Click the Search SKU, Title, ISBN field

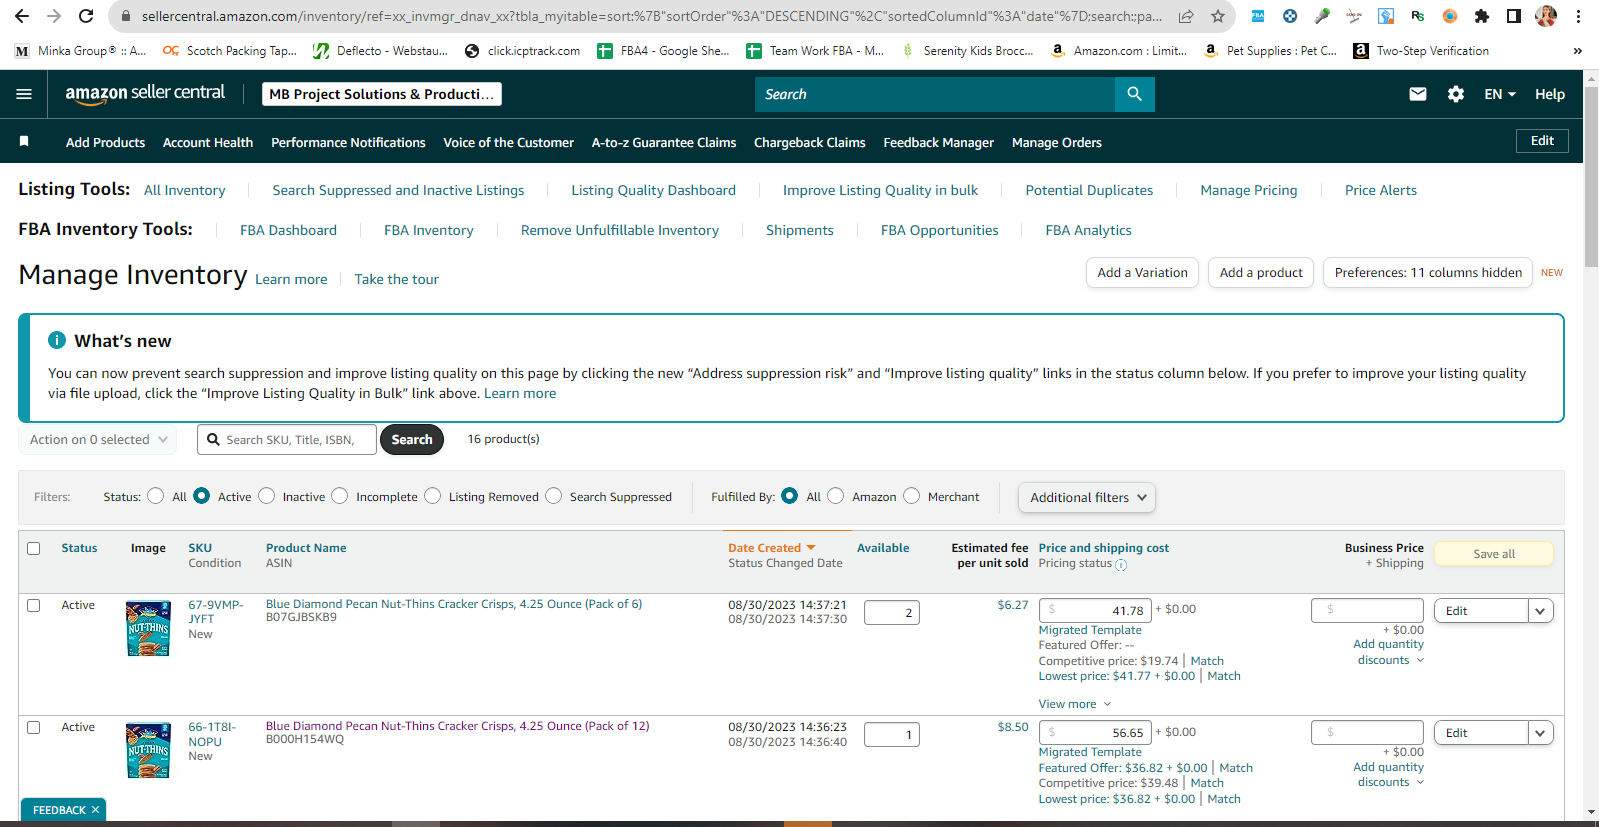[x=287, y=440]
